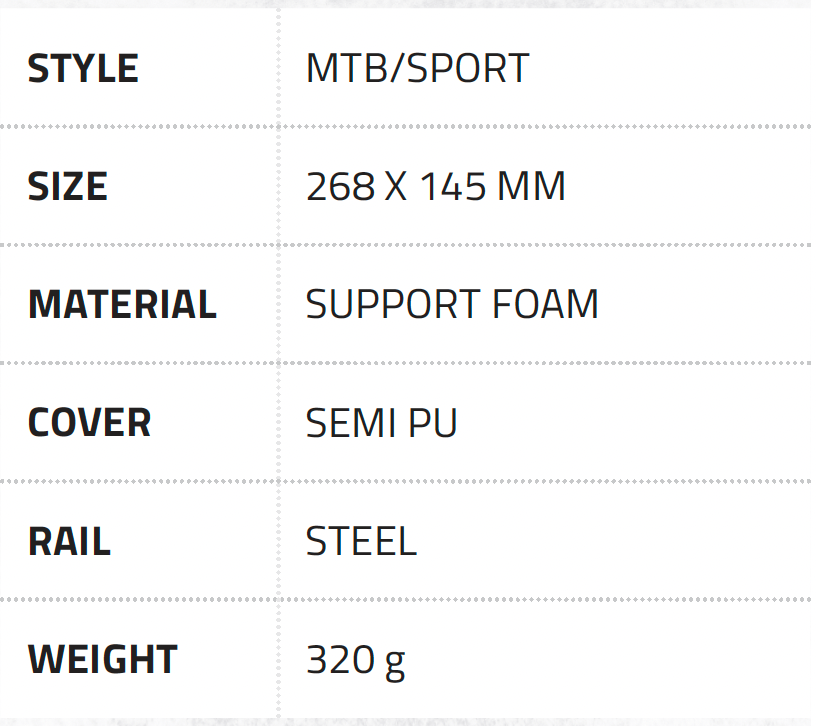The image size is (816, 726).
Task: Click the STYLE row label
Action: [83, 69]
